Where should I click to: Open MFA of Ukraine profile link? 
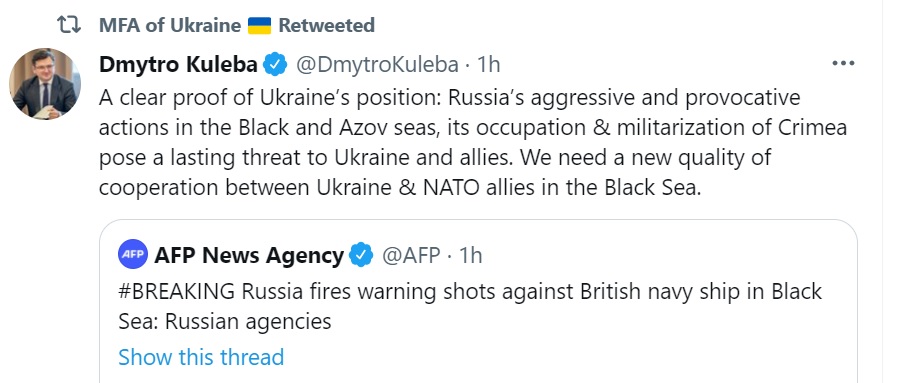coord(169,26)
